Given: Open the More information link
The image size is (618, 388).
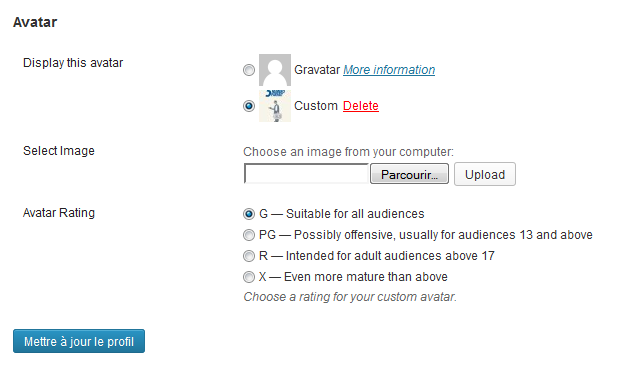Looking at the screenshot, I should click(x=389, y=70).
